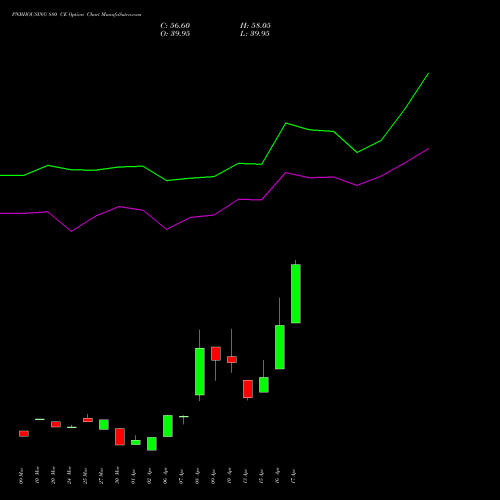Click the green 06 Apr candle
This screenshot has width=500, height=500.
[168, 426]
